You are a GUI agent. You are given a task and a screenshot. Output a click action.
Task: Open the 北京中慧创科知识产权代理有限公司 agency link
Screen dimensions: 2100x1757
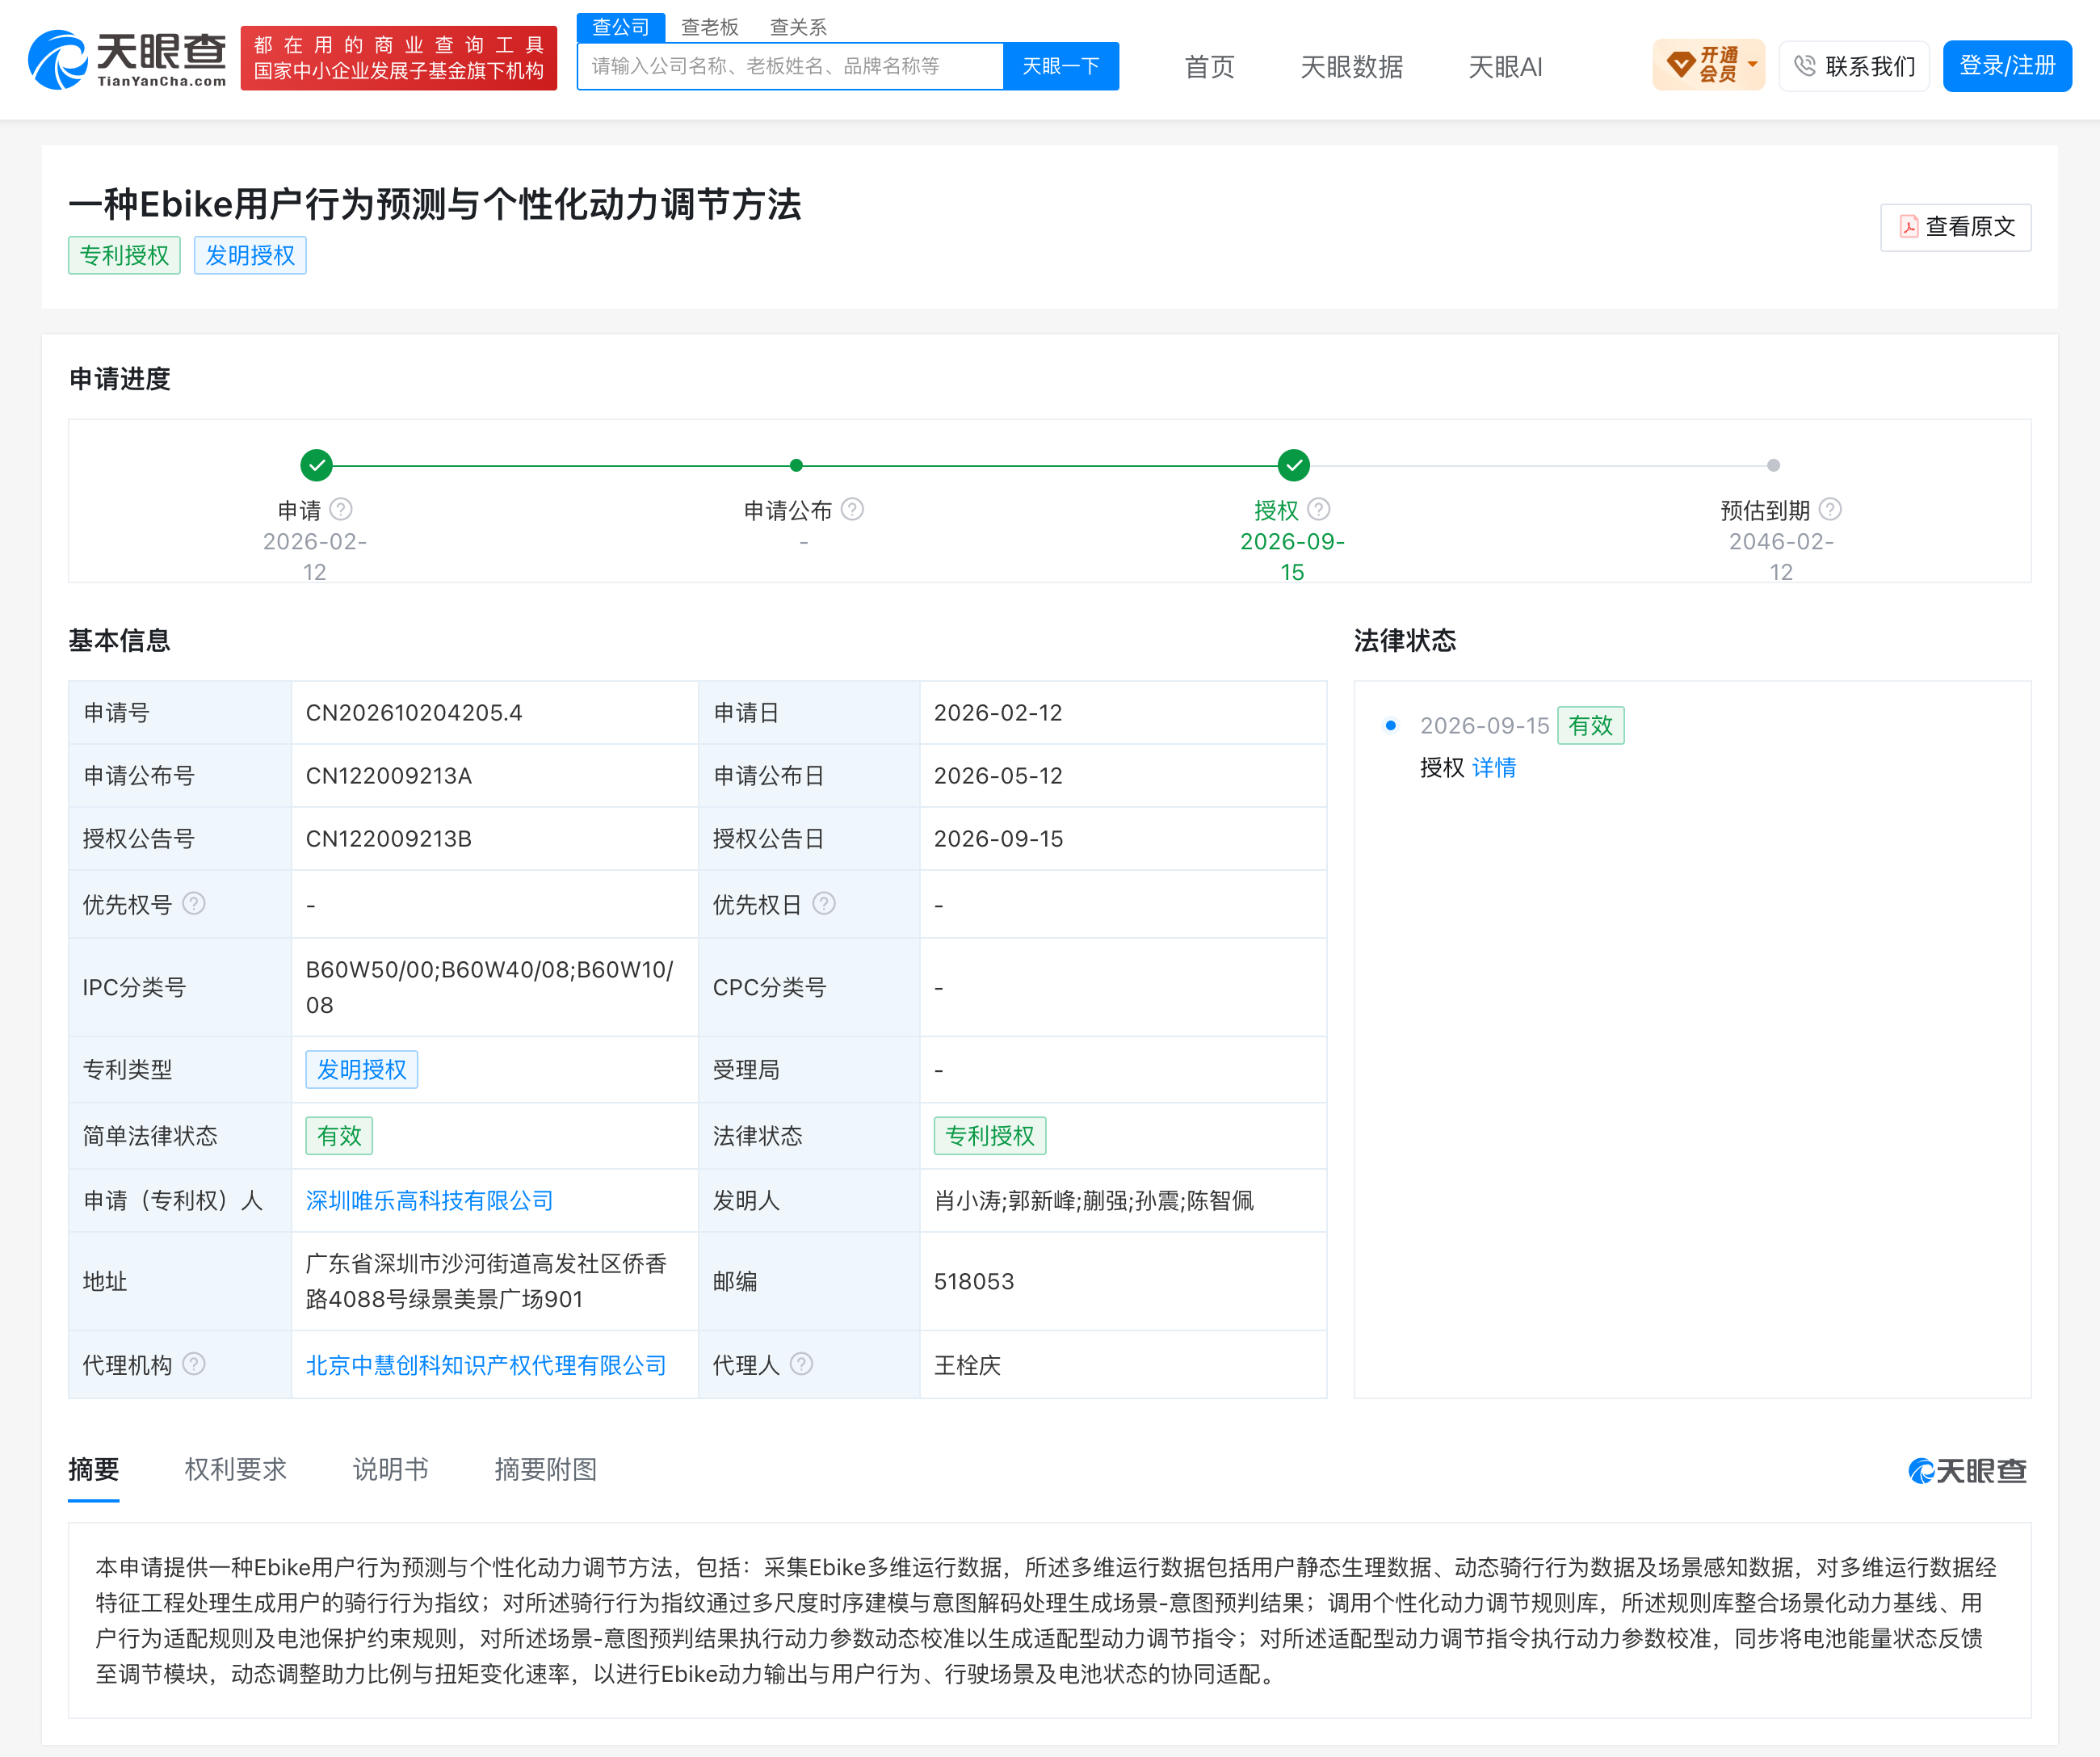(x=486, y=1365)
